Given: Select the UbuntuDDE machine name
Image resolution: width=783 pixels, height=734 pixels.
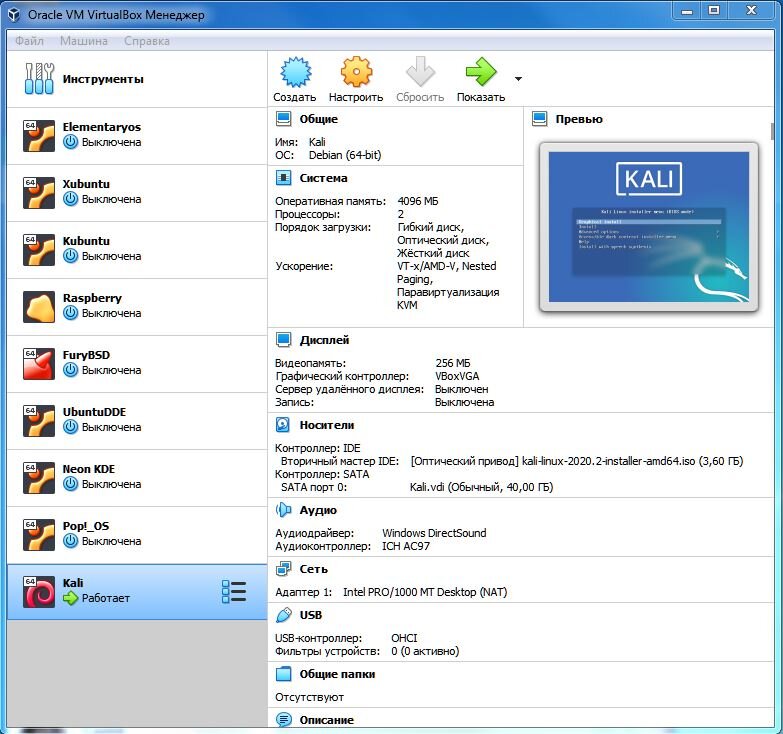Looking at the screenshot, I should point(94,412).
